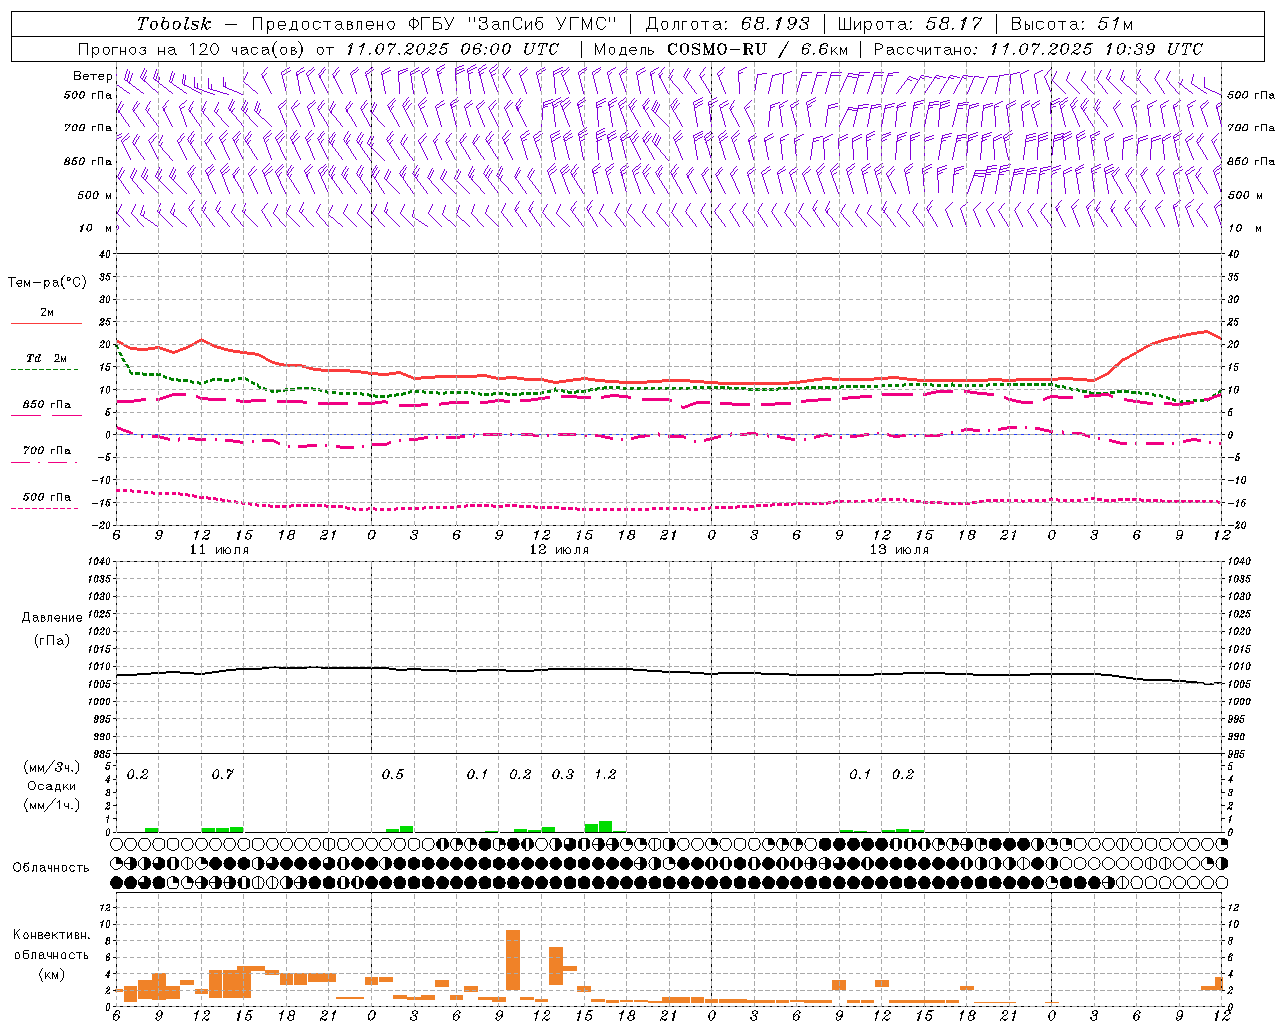Click the longitude value 'Долгота: 68.193'
1280x1024 pixels.
coord(727,24)
